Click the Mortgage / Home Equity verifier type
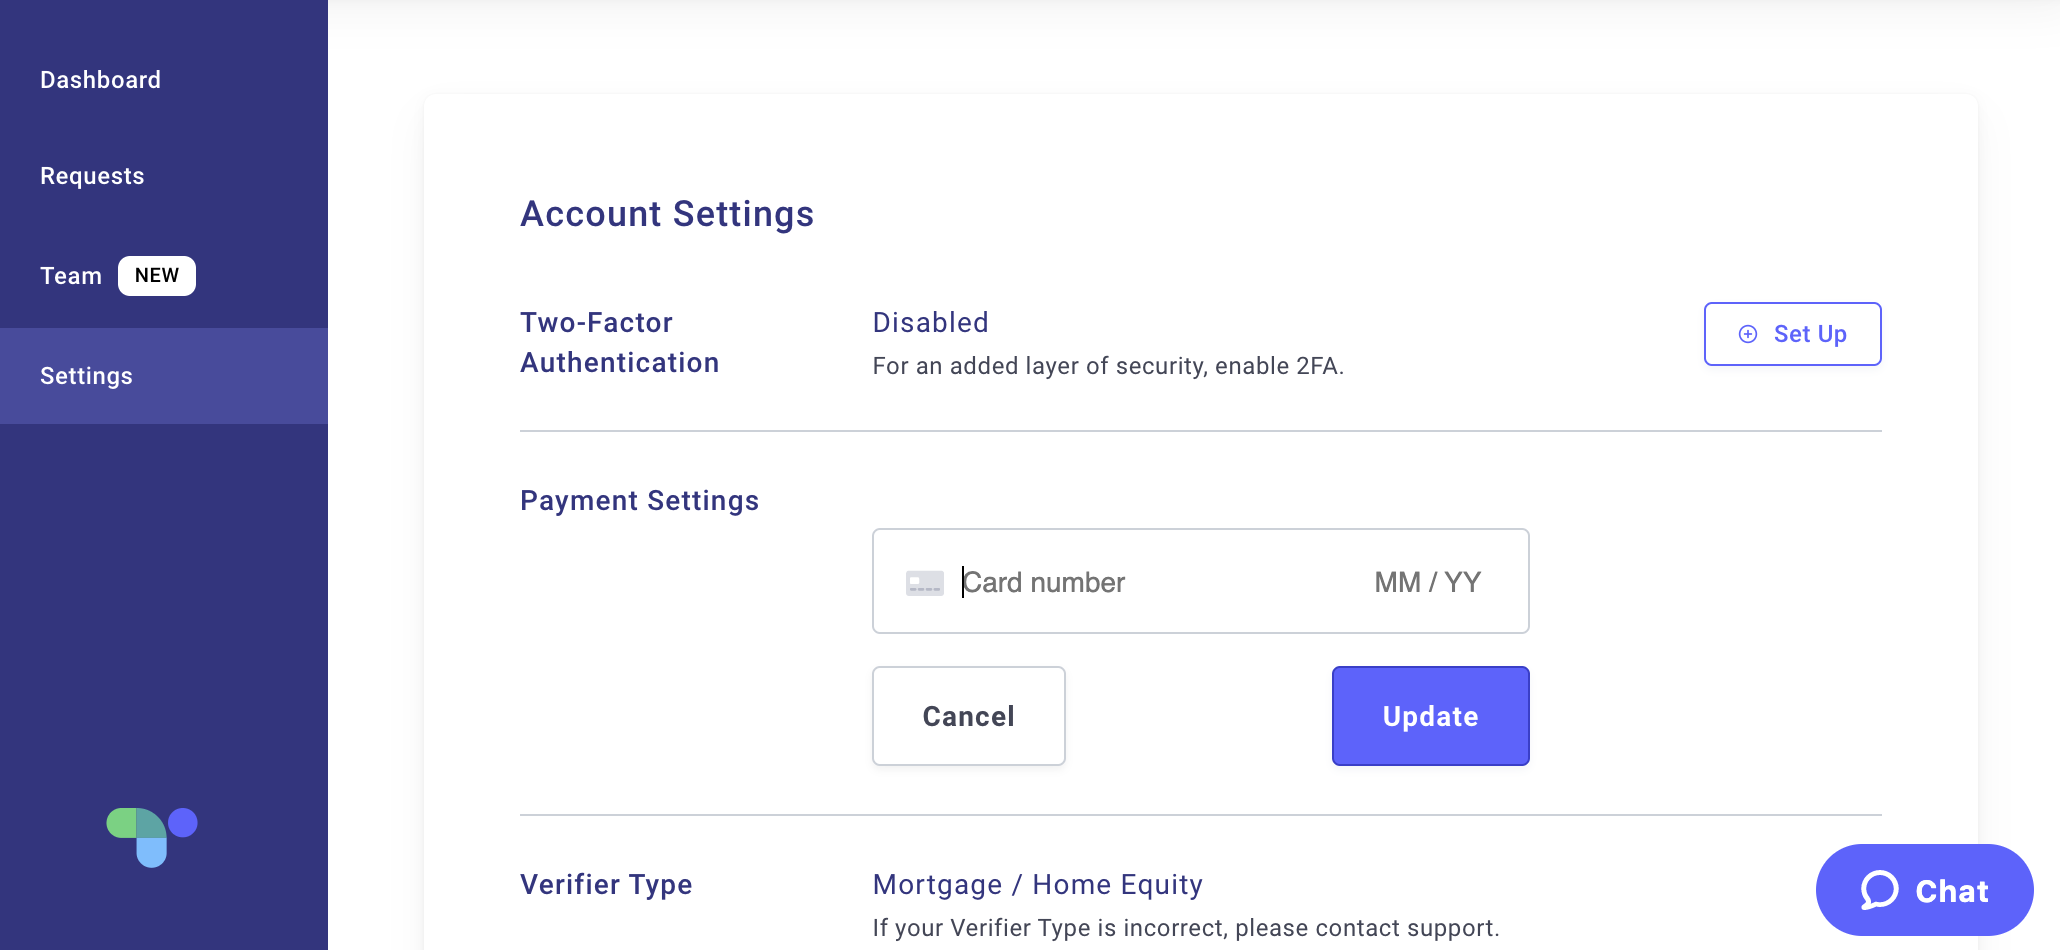 (x=1037, y=884)
